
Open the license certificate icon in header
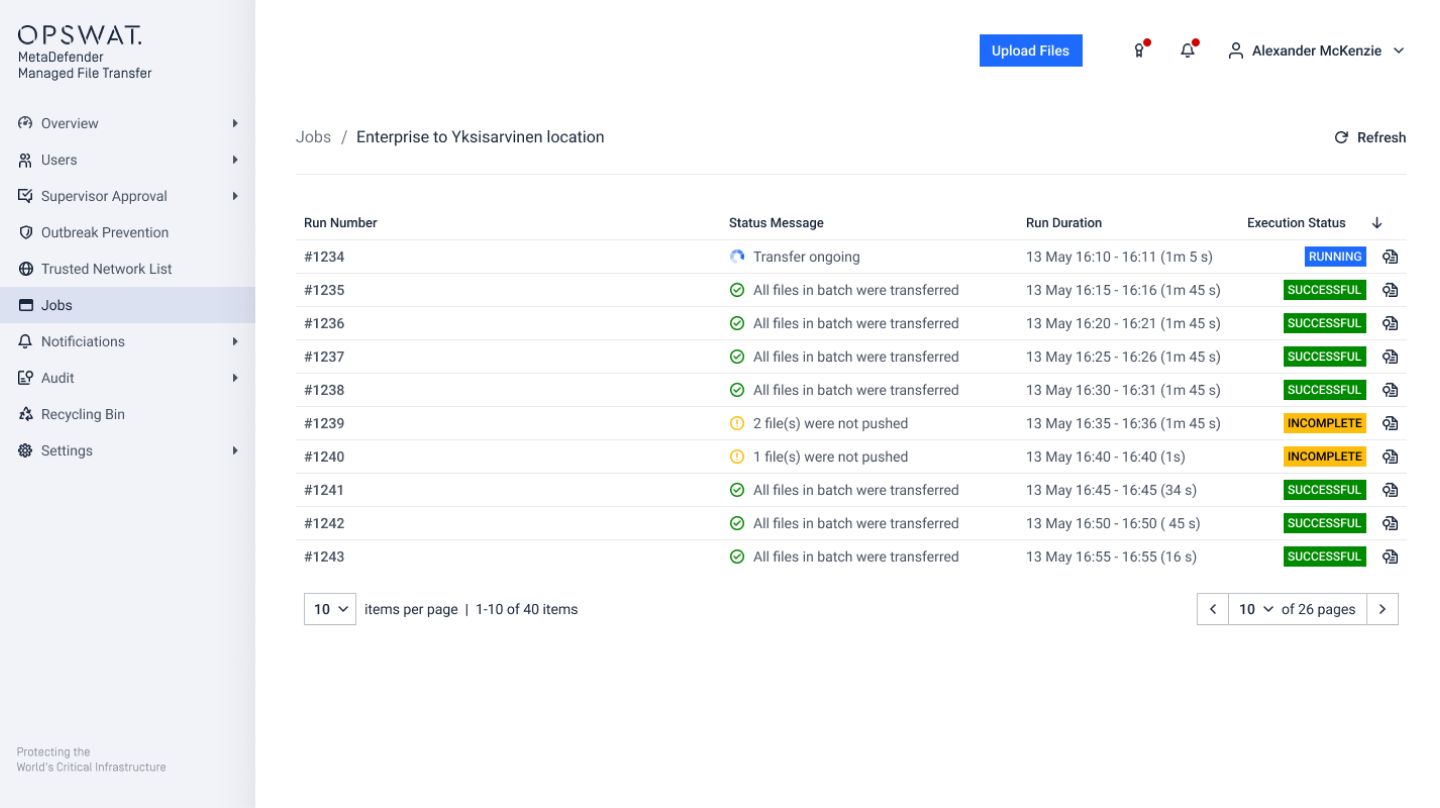click(x=1138, y=50)
